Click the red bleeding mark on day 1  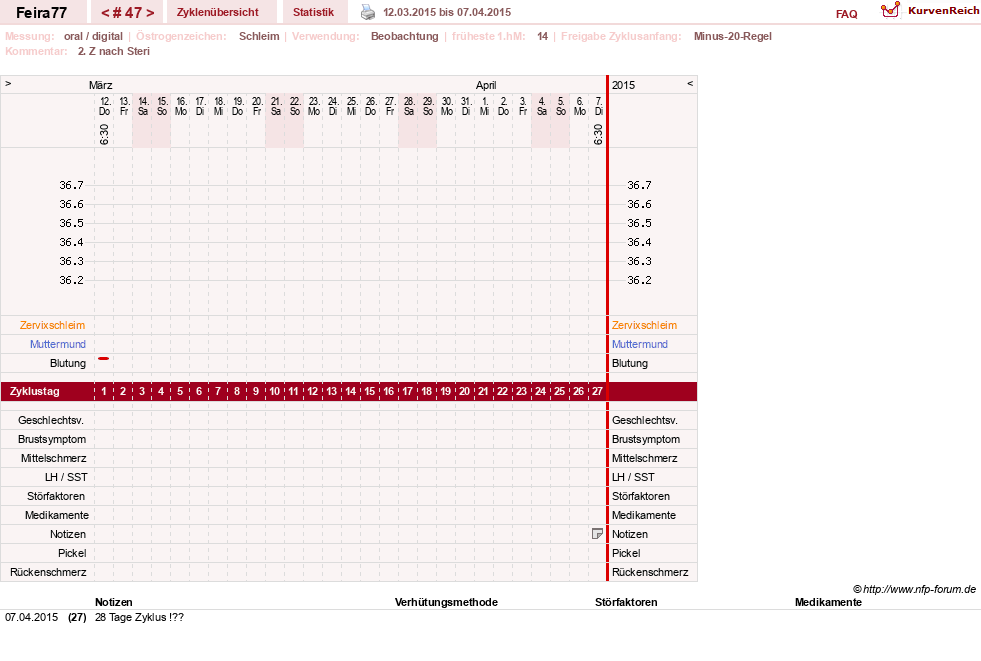(104, 358)
